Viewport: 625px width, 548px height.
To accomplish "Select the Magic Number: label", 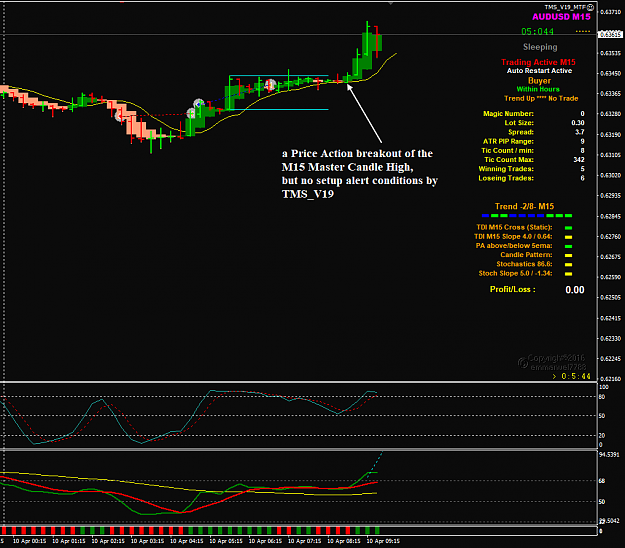I will coord(508,114).
